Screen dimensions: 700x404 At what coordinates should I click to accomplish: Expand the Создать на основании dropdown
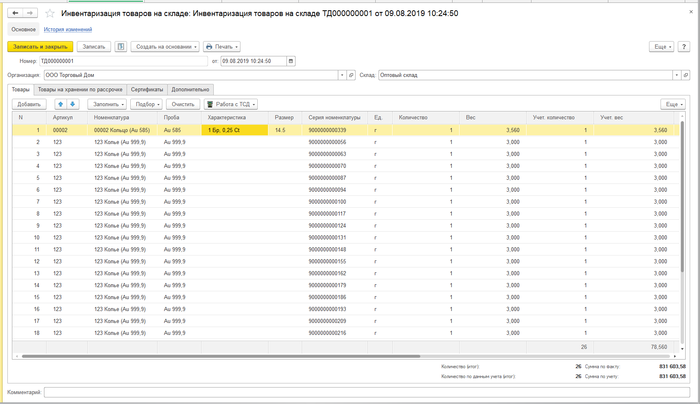163,47
